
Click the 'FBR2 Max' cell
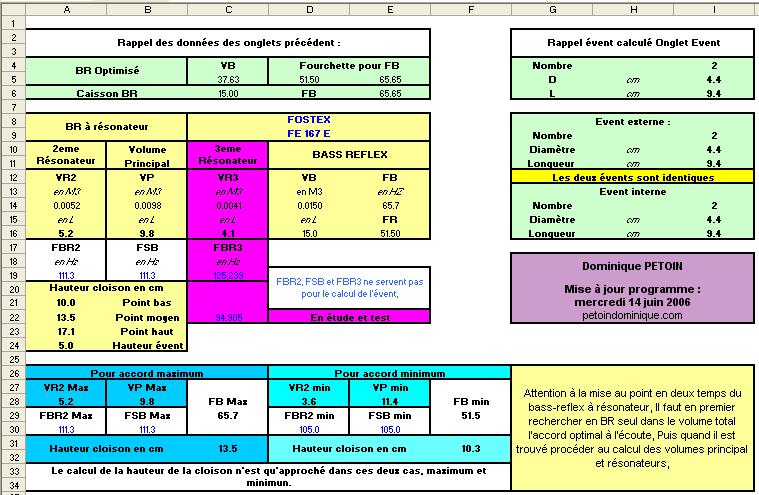[x=66, y=416]
